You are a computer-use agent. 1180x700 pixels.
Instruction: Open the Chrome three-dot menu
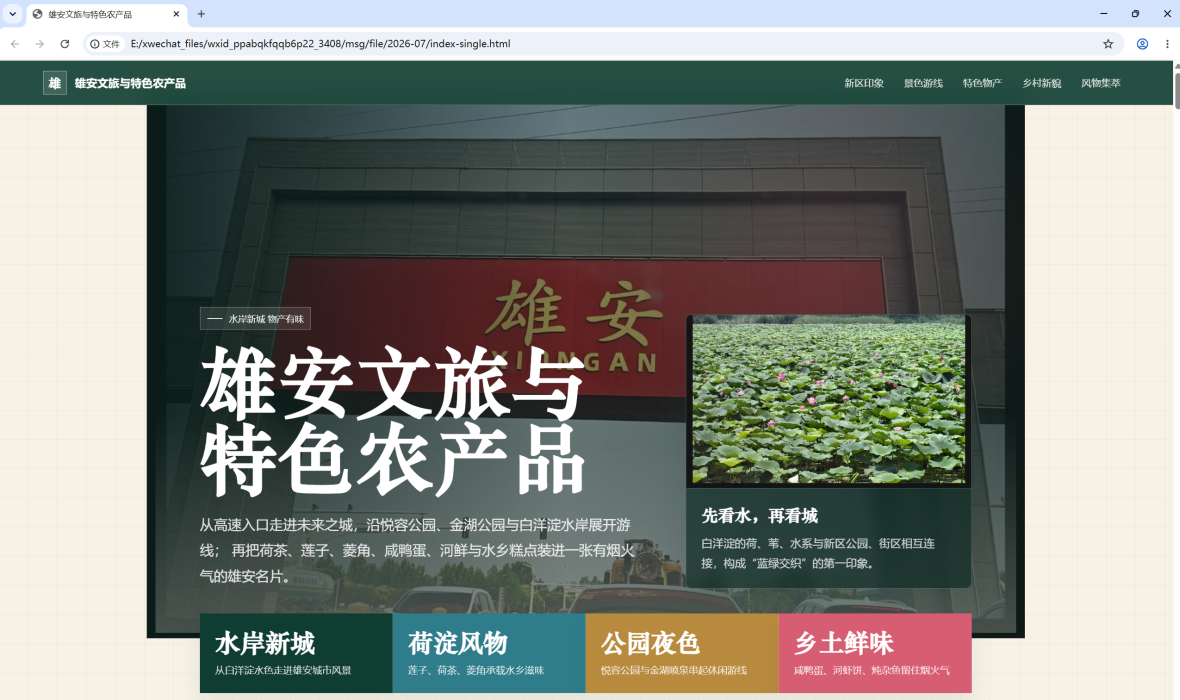click(1167, 44)
